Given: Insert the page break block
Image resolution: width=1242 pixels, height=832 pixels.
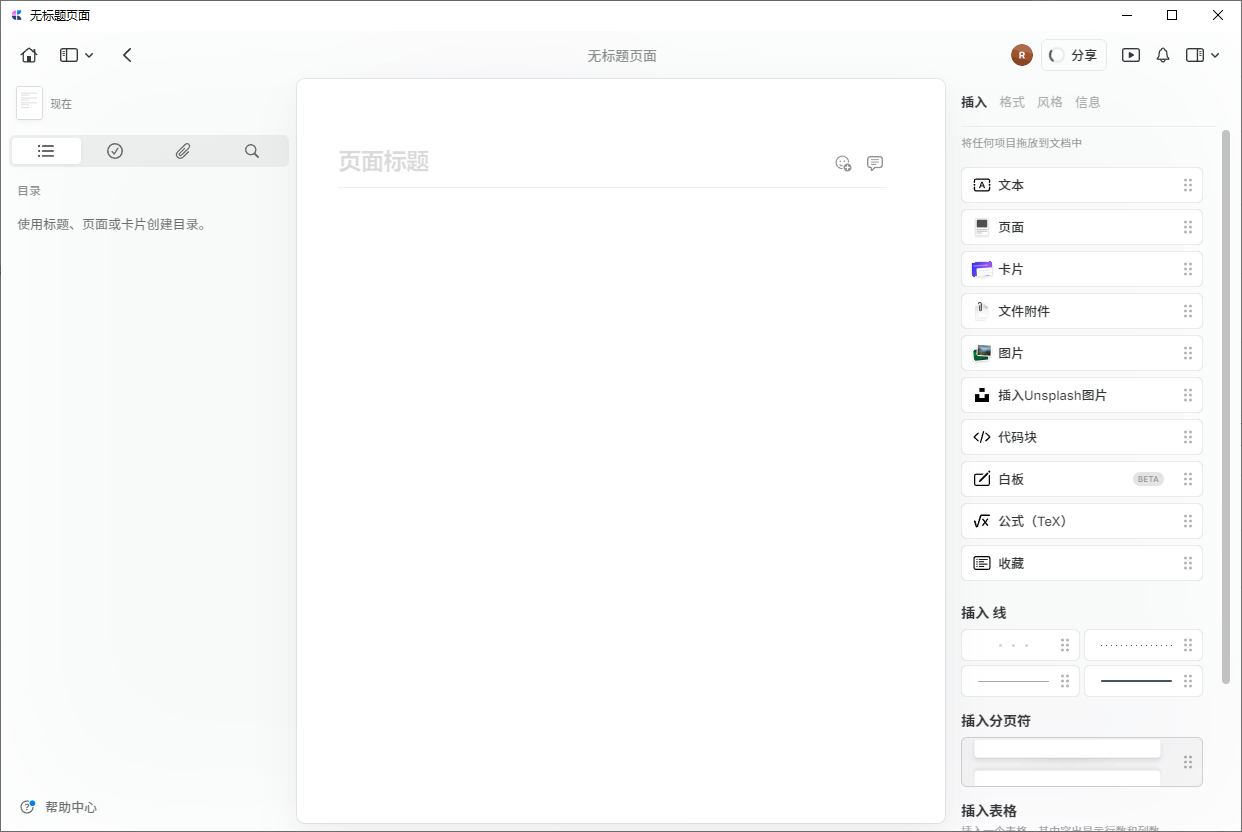Looking at the screenshot, I should pyautogui.click(x=1082, y=762).
